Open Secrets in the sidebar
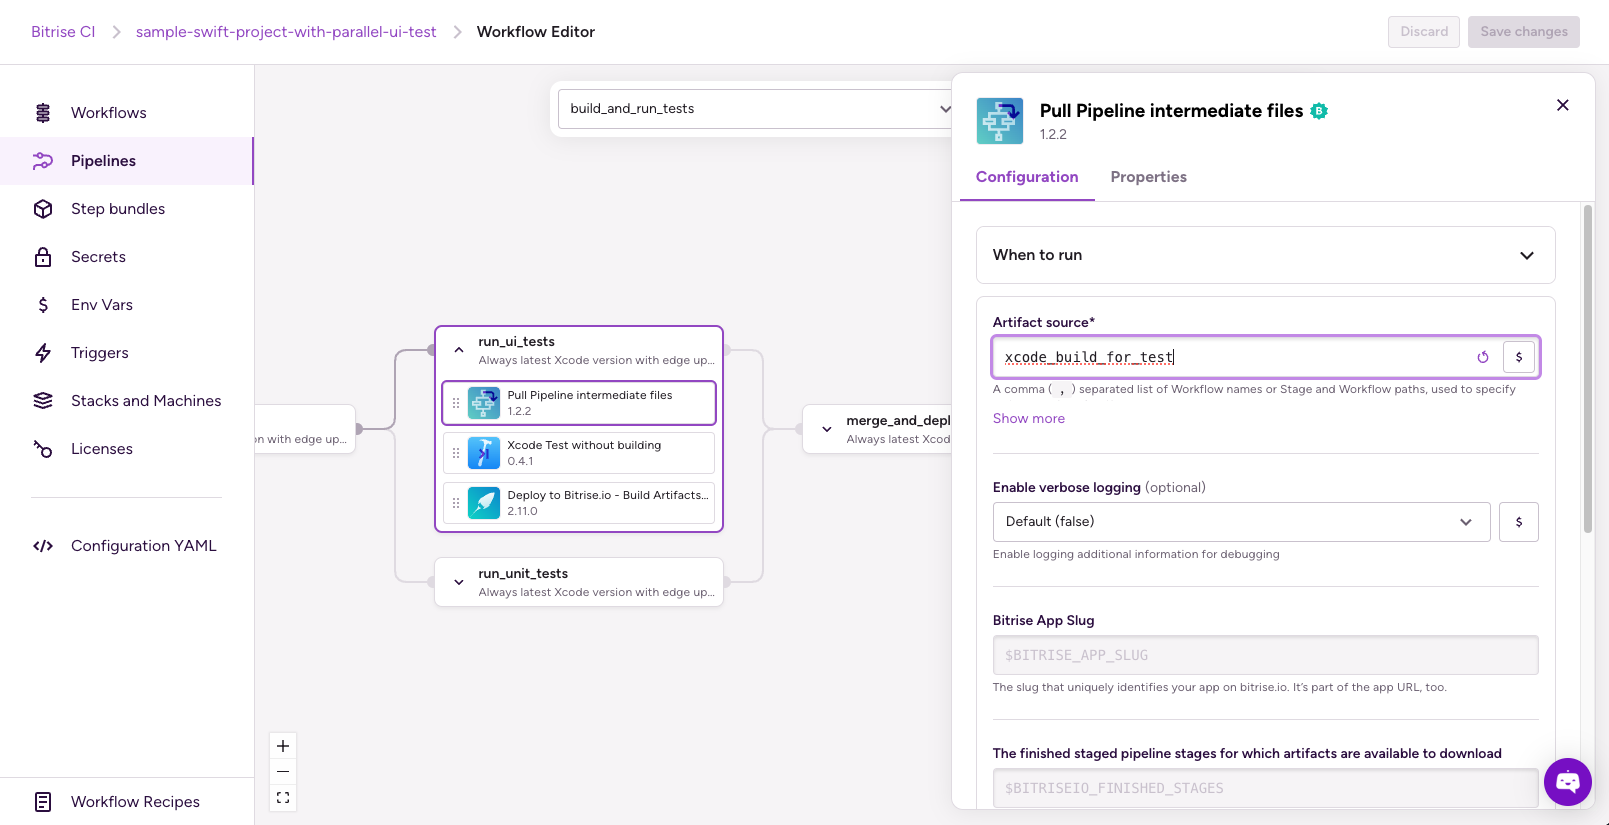This screenshot has width=1609, height=825. point(127,257)
